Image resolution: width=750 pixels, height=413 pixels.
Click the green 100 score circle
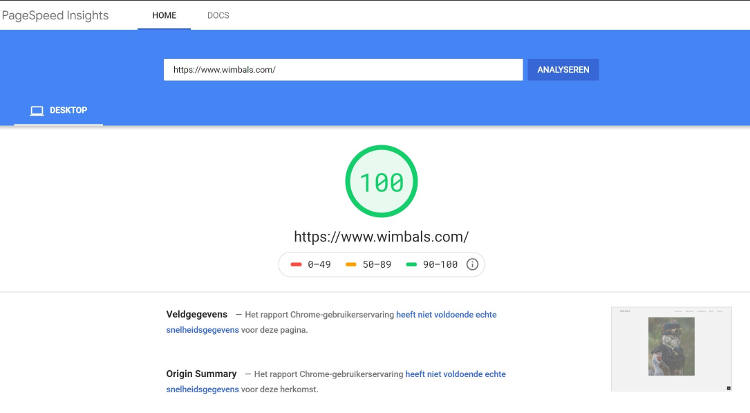click(381, 181)
